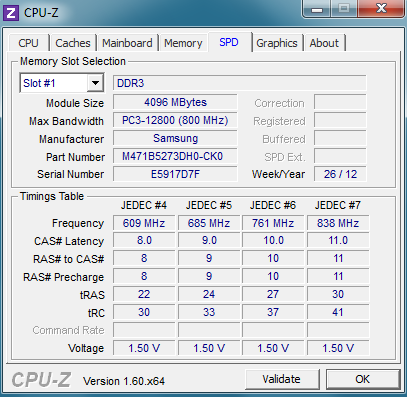The image size is (407, 397).
Task: Click the PC3-12800 (800 MHz) bandwidth value
Action: pyautogui.click(x=175, y=120)
